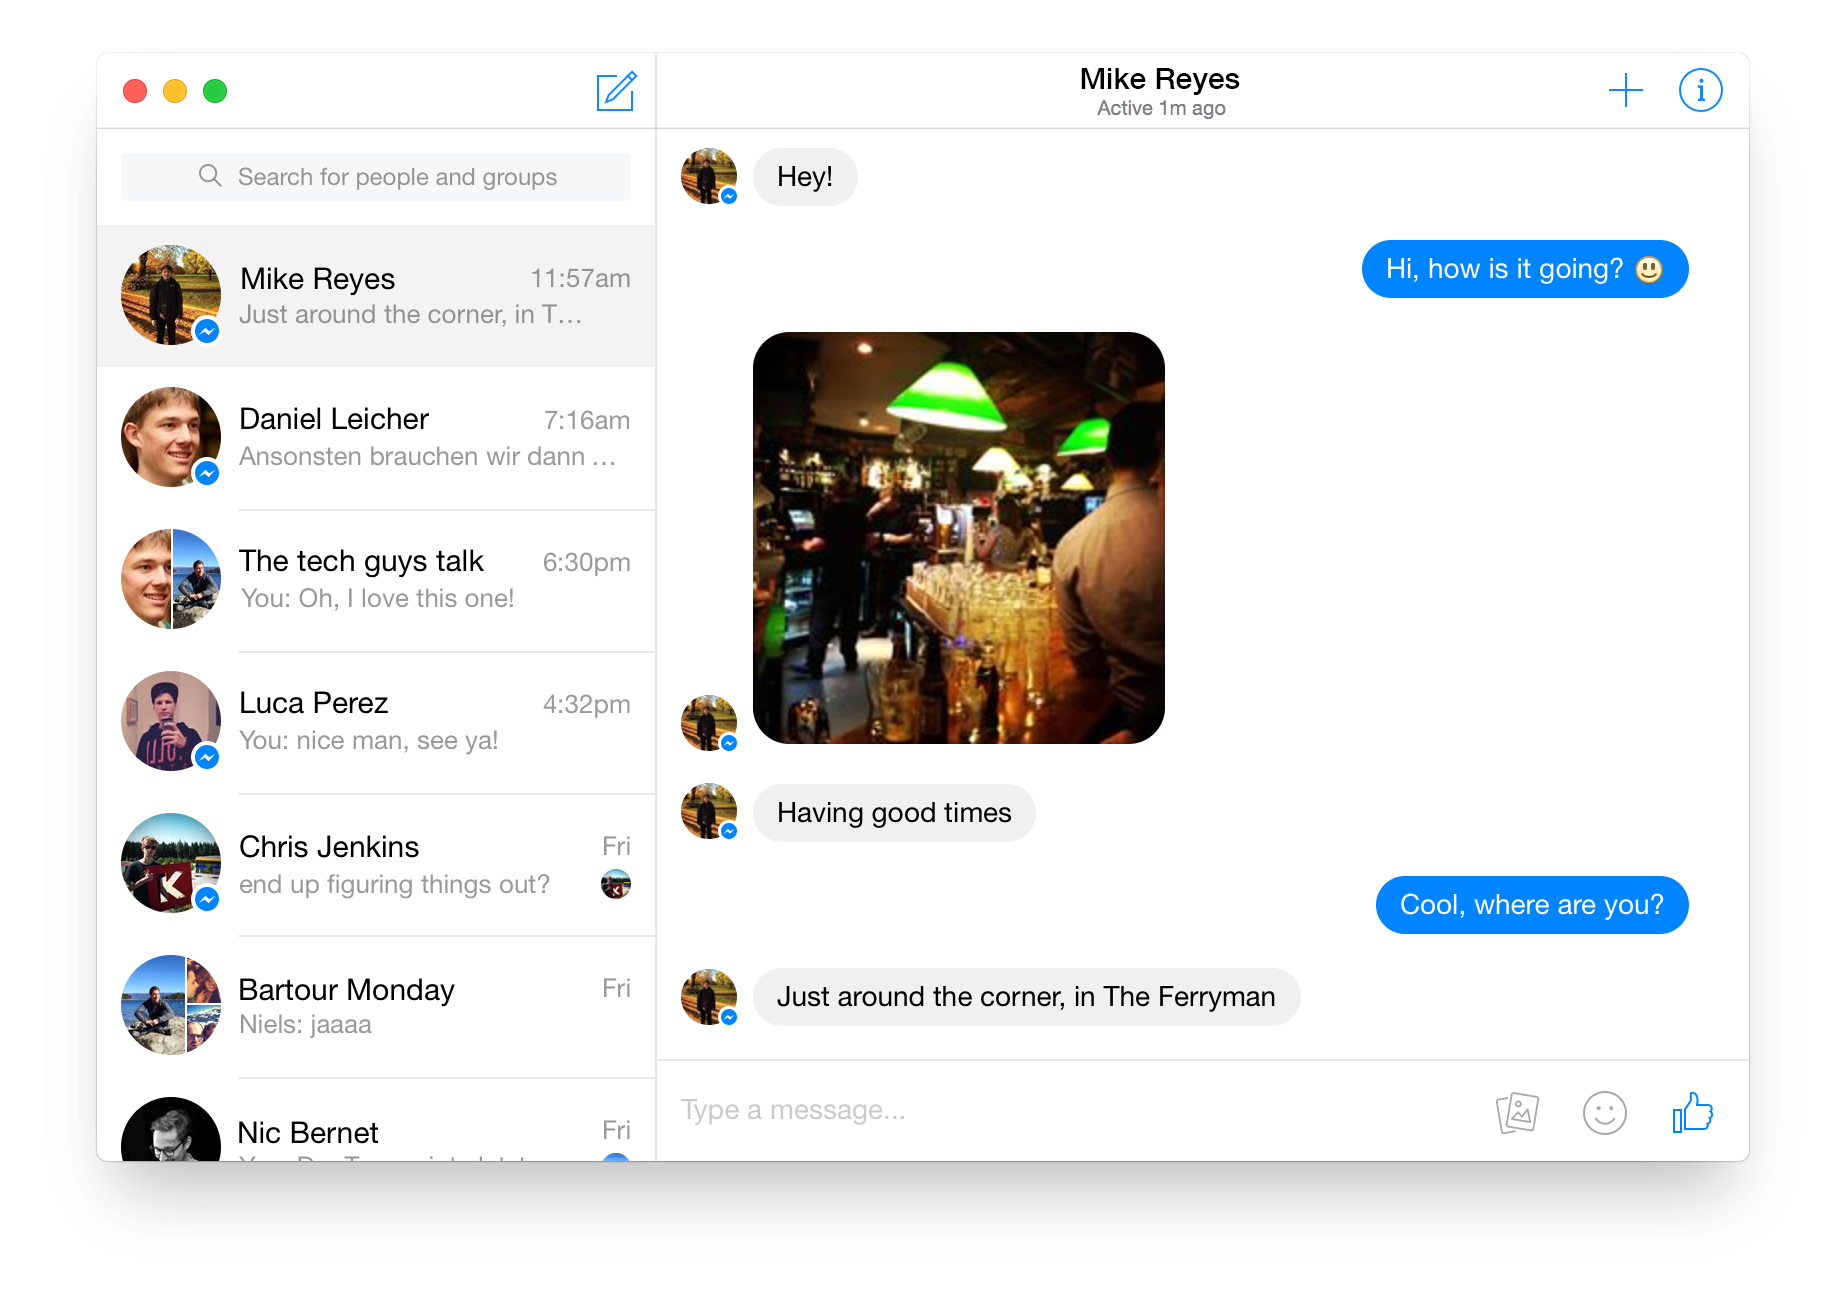The image size is (1845, 1309).
Task: Open conversation info with the i icon
Action: (1700, 90)
